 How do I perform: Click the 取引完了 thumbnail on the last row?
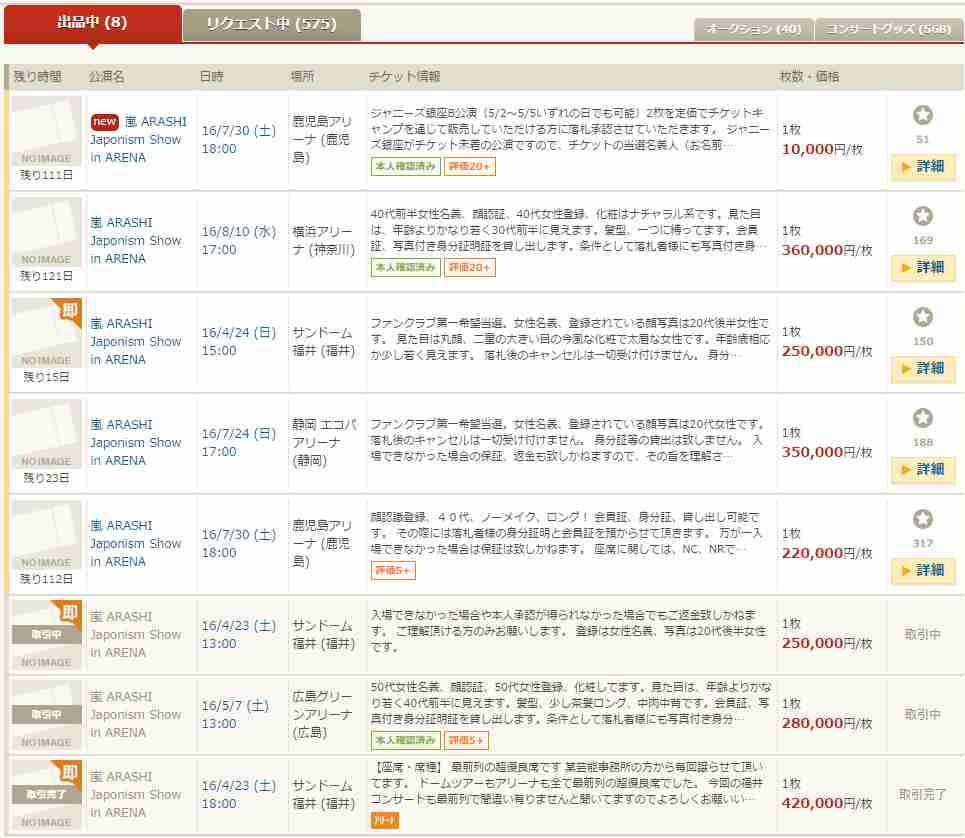point(46,795)
